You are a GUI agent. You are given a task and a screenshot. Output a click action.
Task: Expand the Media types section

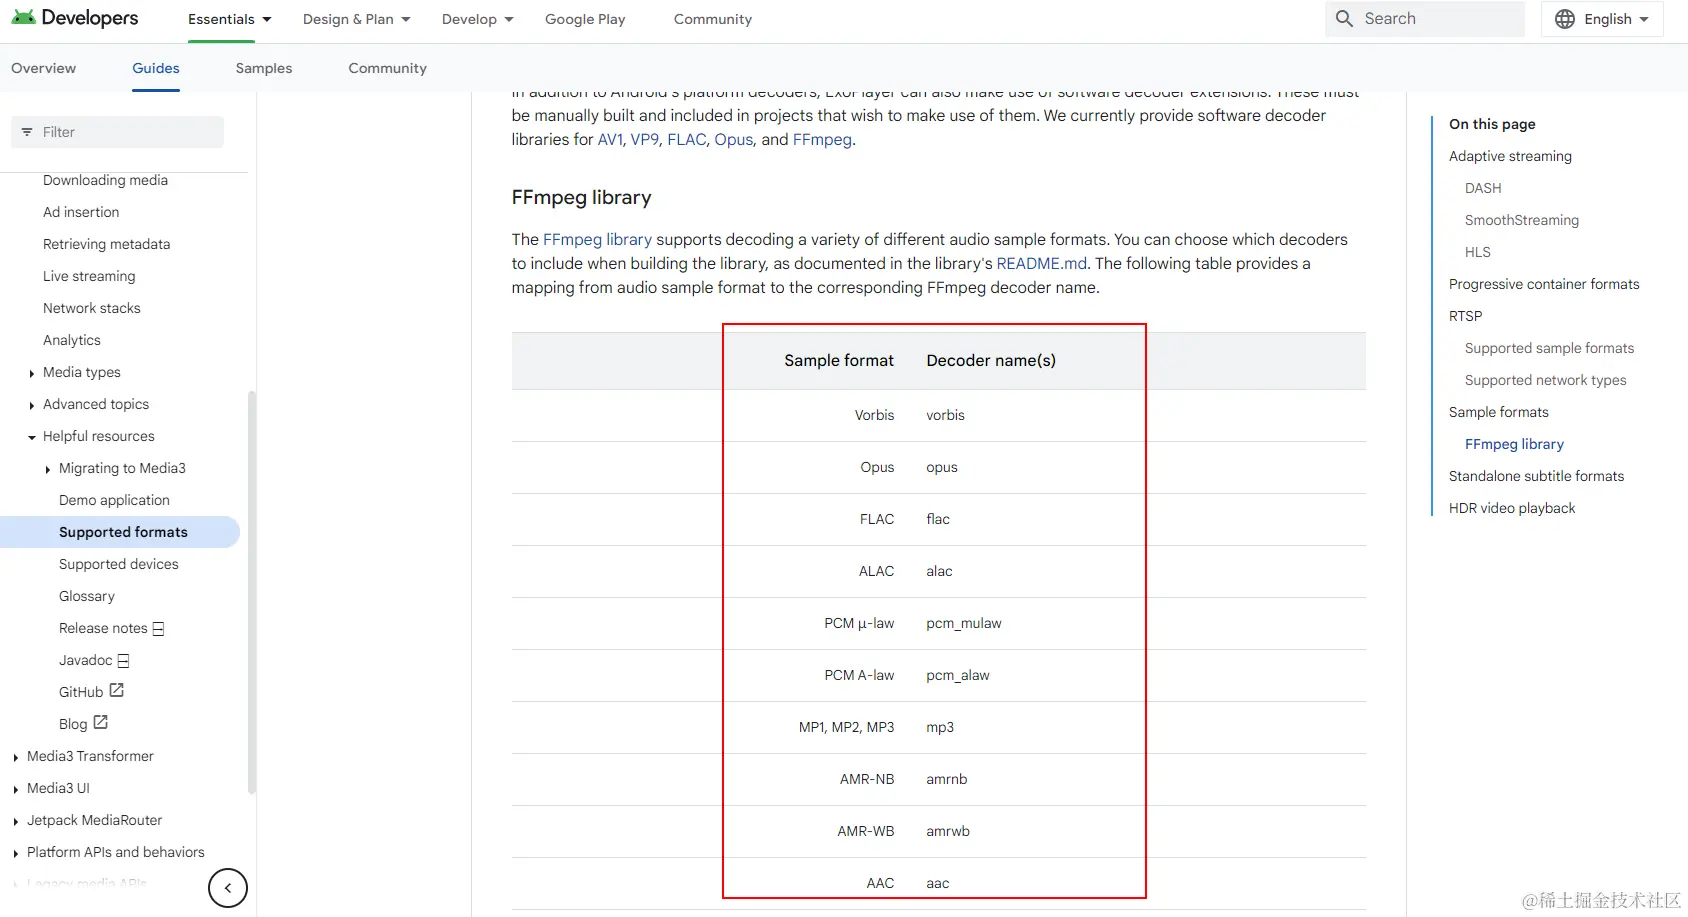point(32,373)
